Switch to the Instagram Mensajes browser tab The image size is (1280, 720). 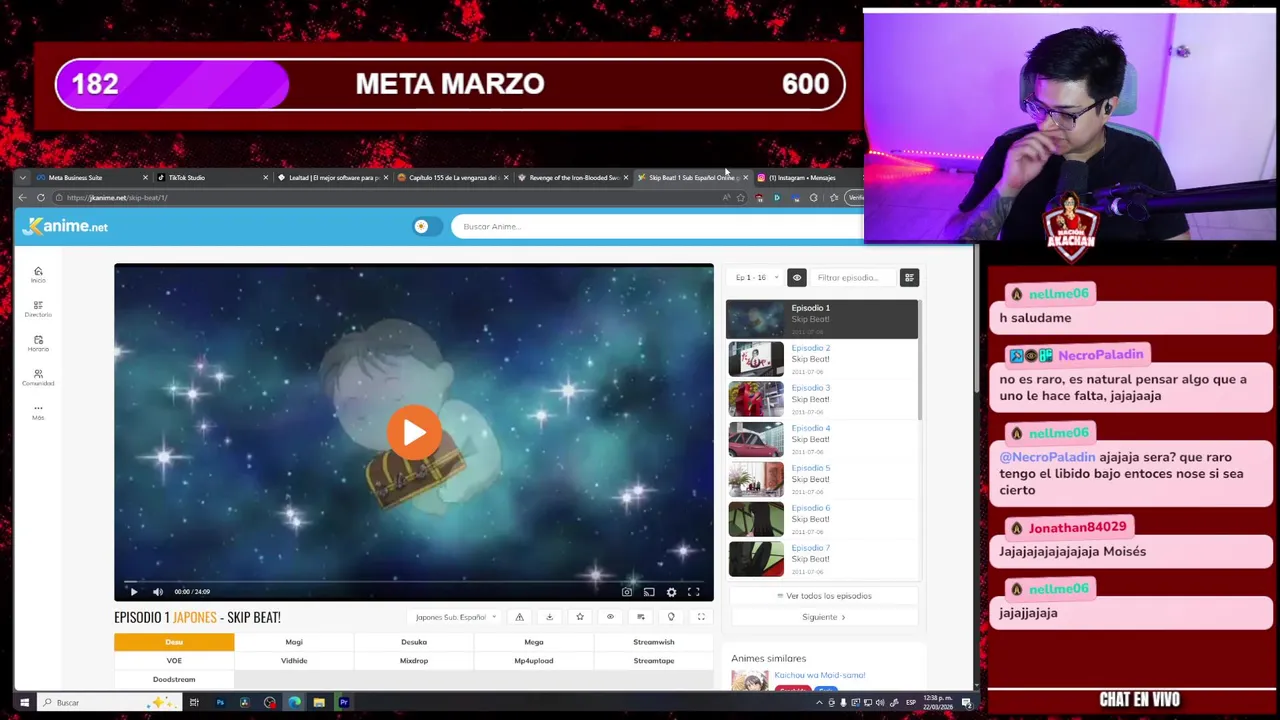coord(808,178)
